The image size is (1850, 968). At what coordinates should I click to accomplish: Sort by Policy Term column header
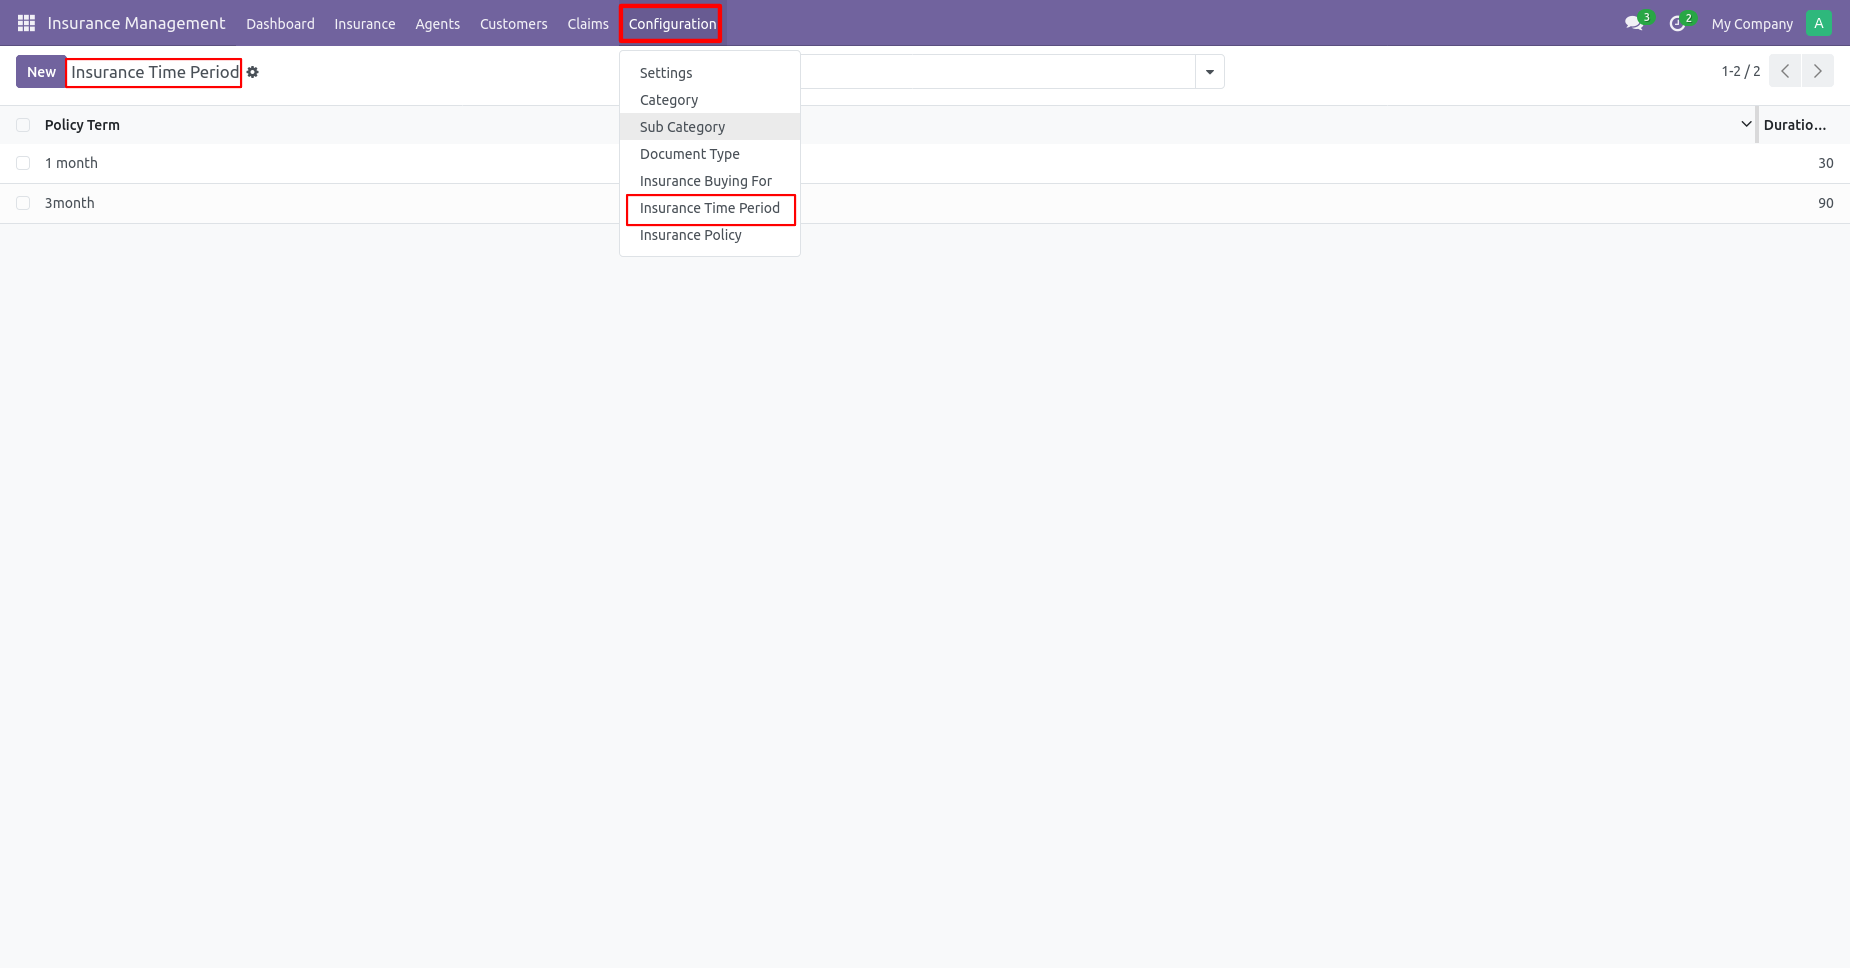tap(82, 125)
